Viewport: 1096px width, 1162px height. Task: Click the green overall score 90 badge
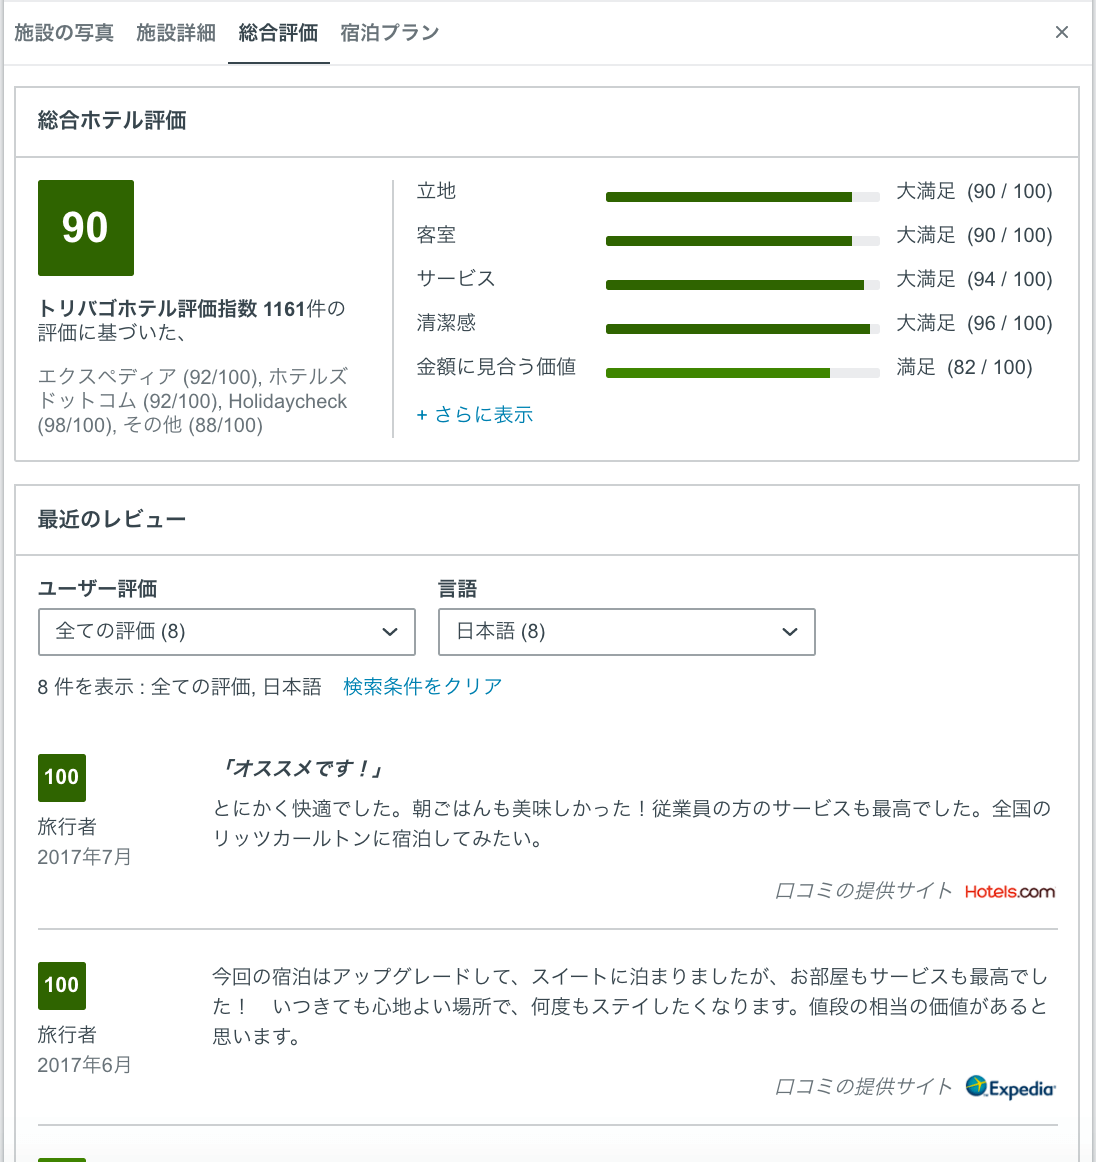click(86, 228)
